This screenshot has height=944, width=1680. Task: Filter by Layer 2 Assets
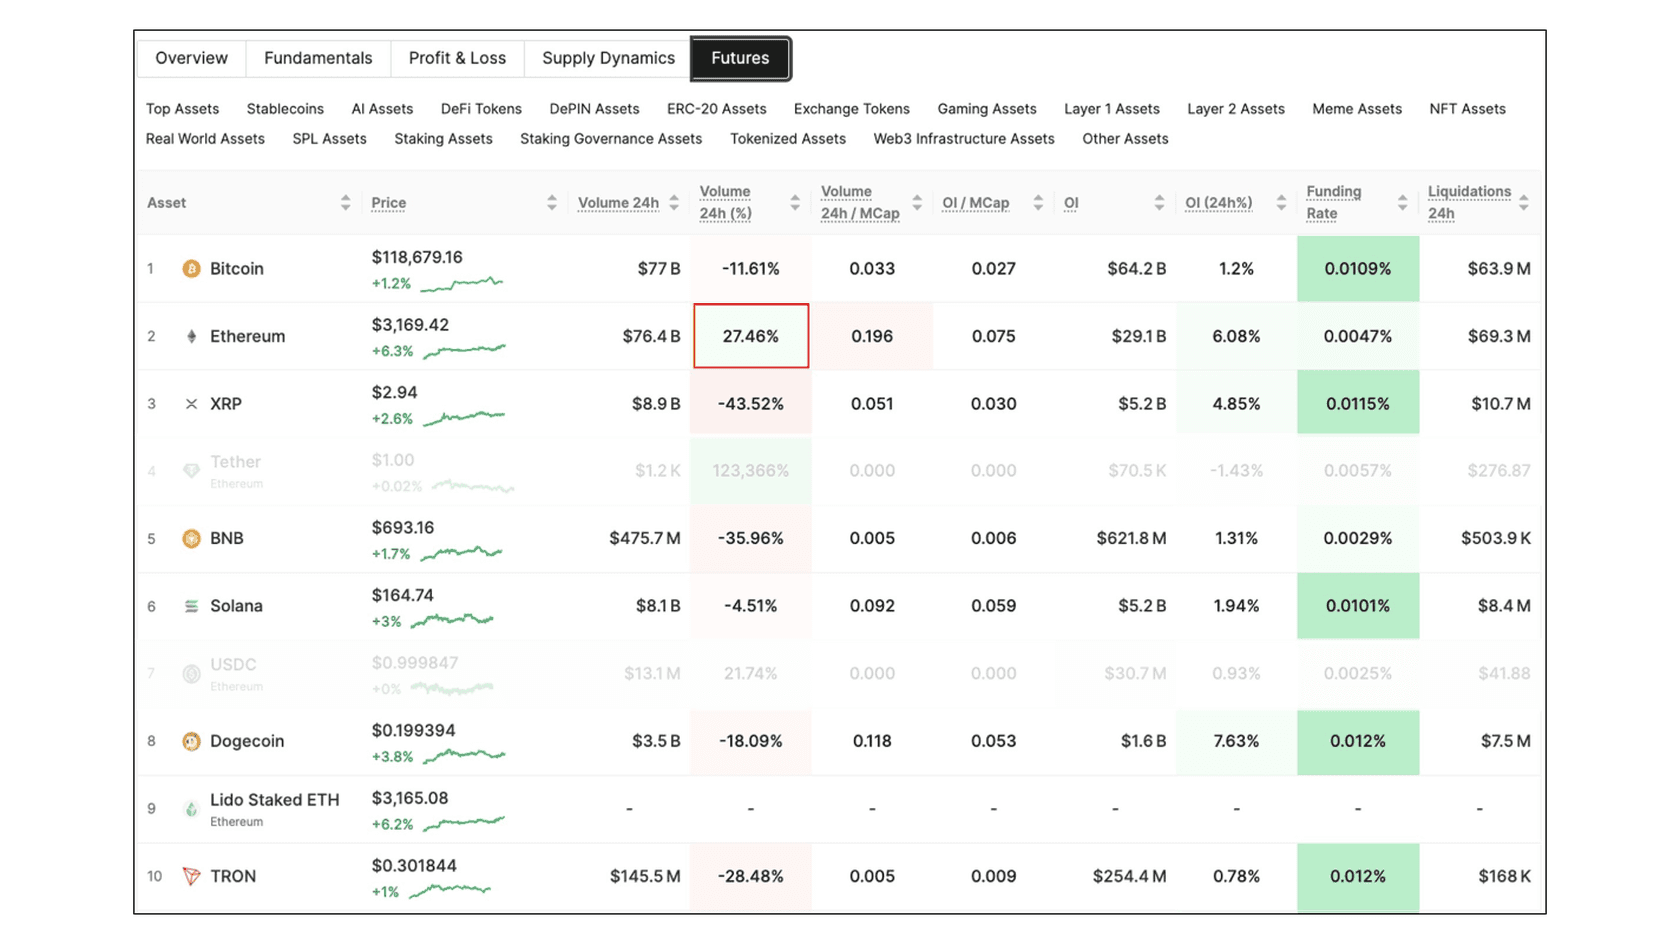tap(1235, 109)
